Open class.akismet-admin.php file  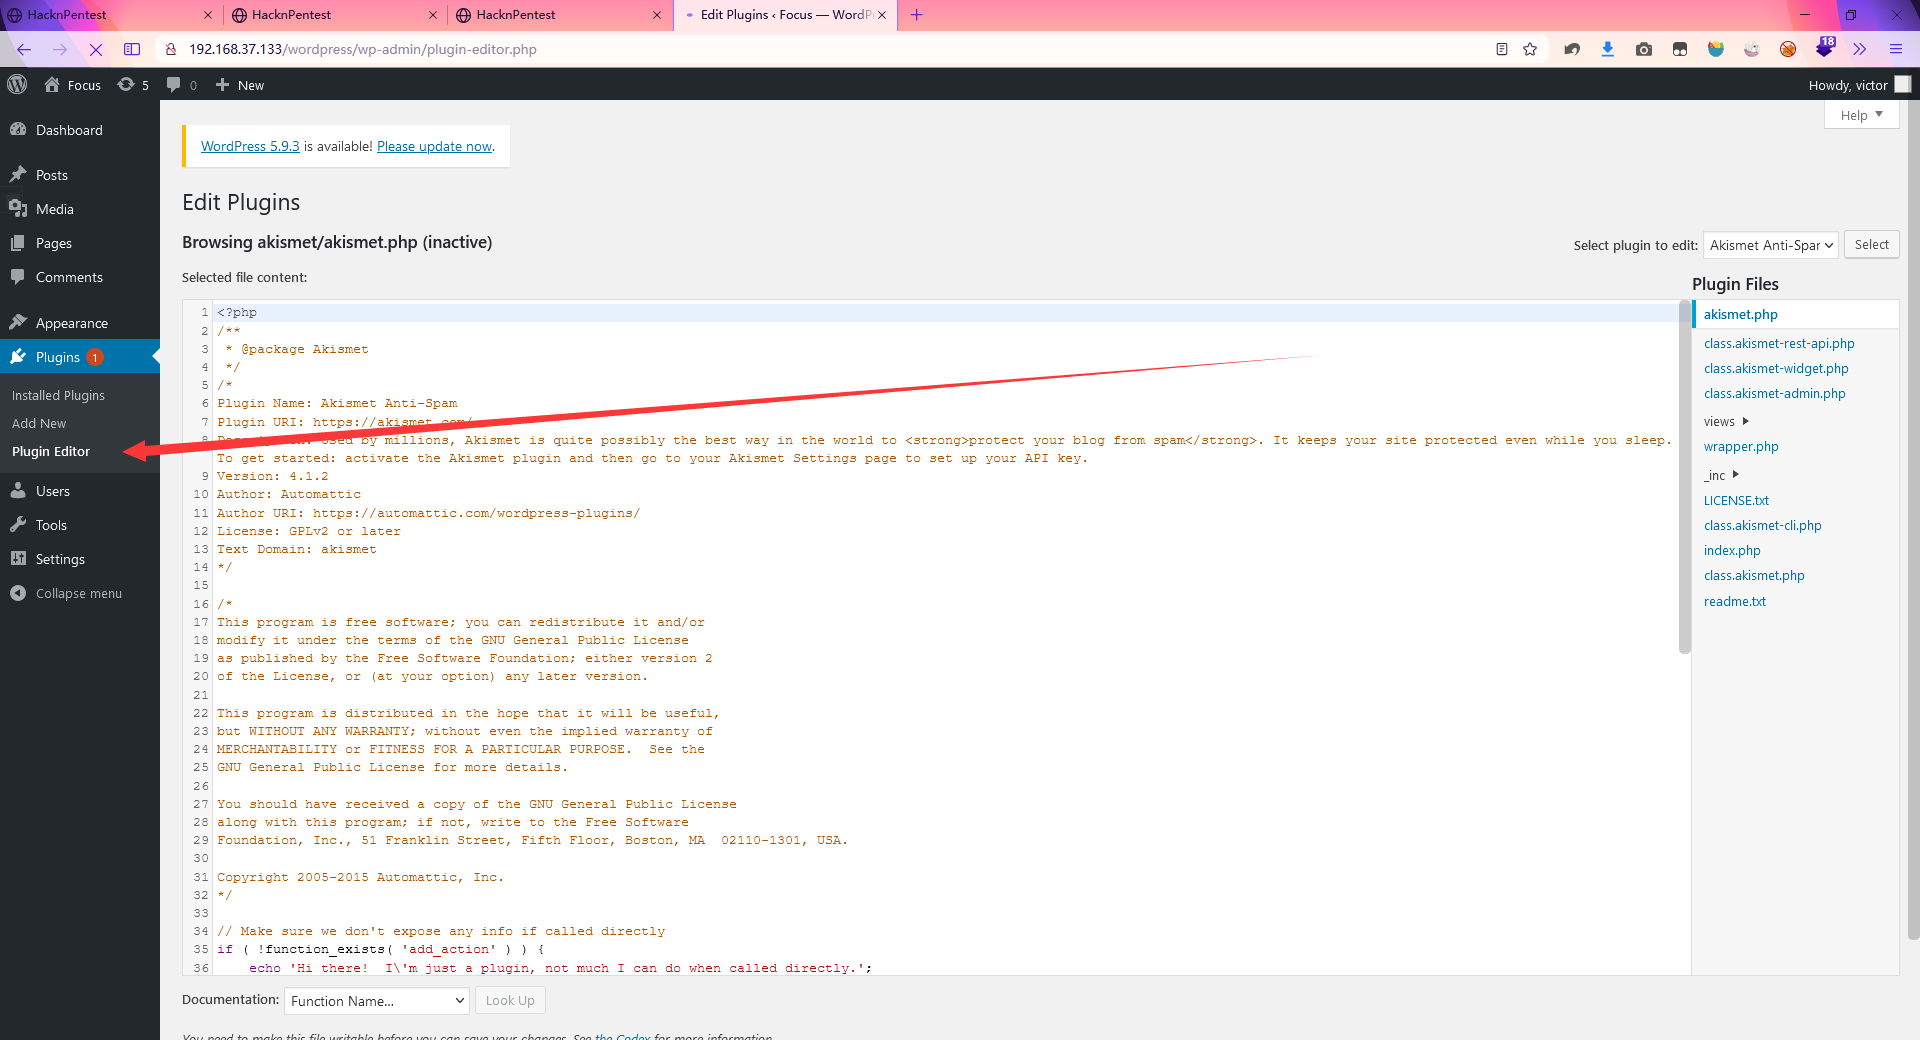(x=1775, y=393)
